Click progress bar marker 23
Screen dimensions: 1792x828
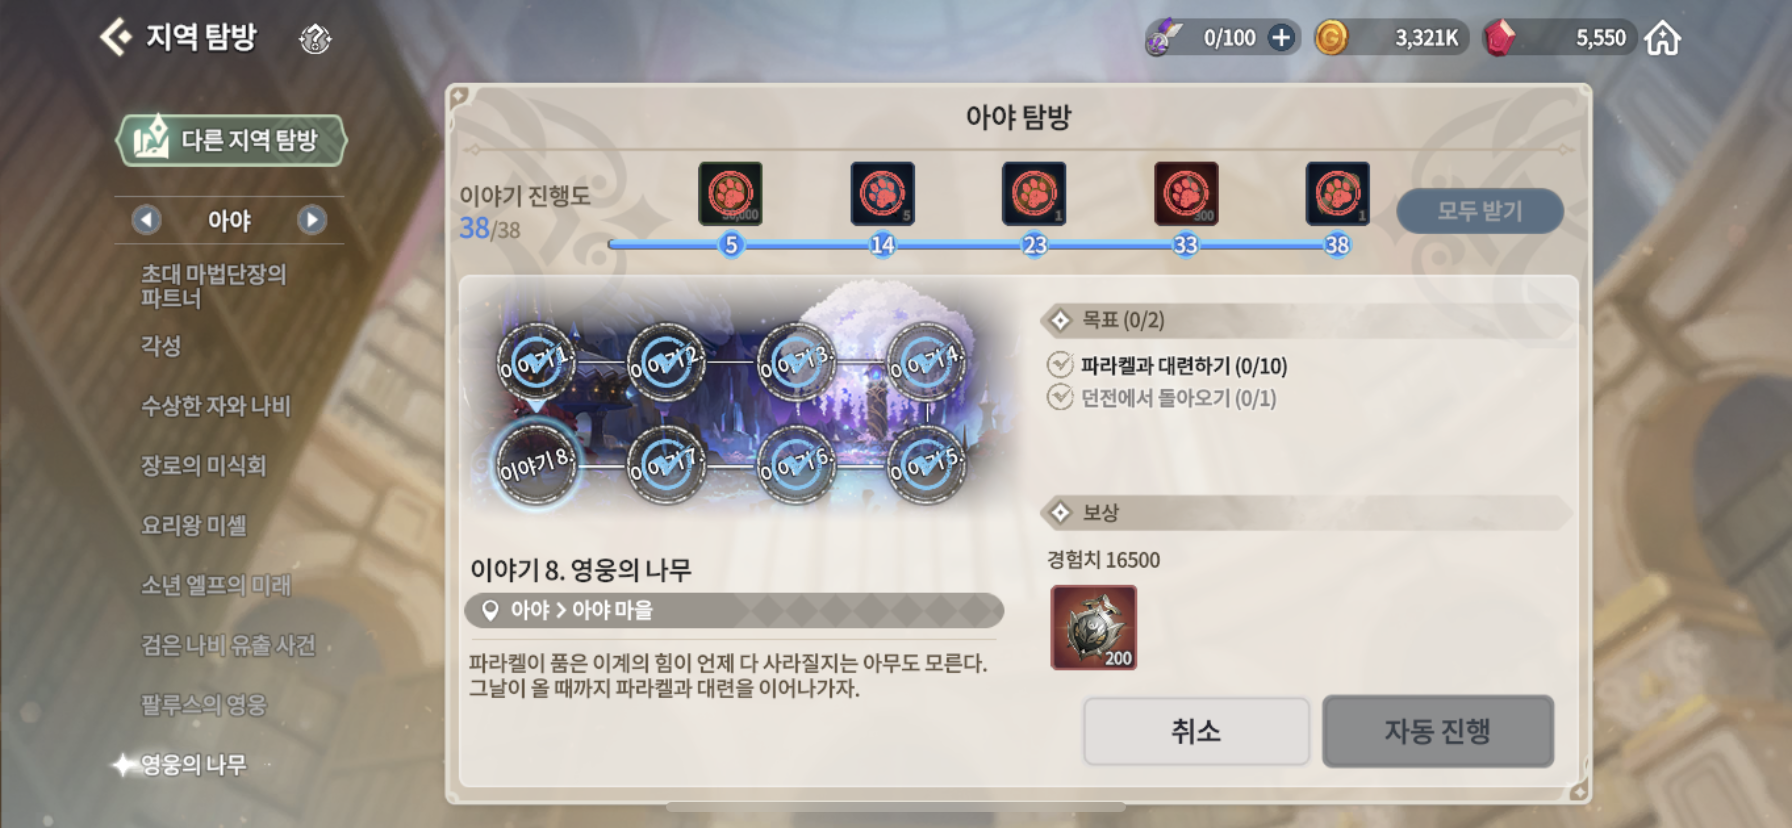click(1034, 245)
